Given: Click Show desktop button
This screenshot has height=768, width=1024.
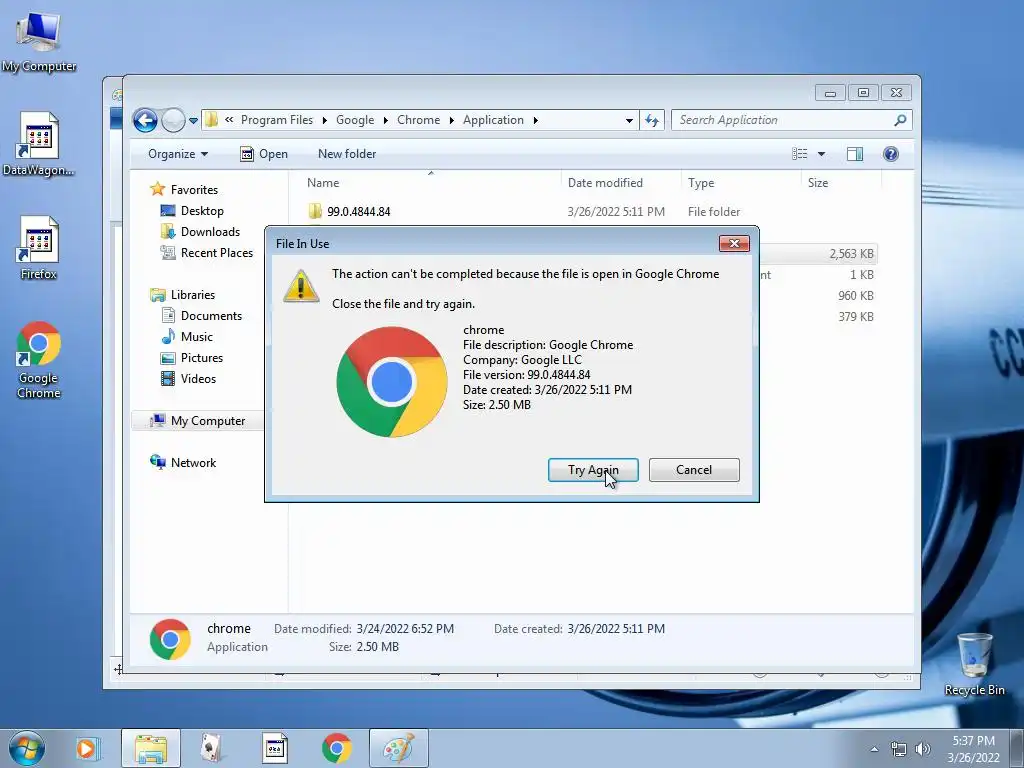Looking at the screenshot, I should tap(1017, 749).
